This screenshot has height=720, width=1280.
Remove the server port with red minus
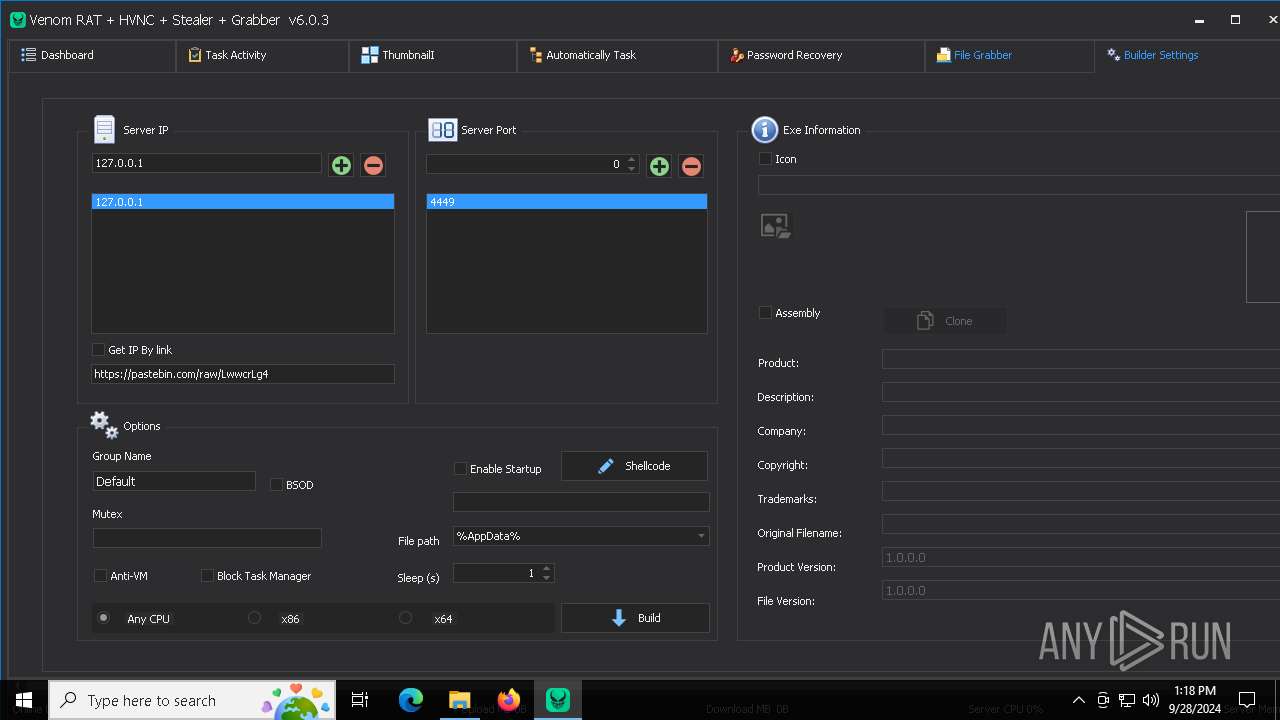(x=691, y=166)
